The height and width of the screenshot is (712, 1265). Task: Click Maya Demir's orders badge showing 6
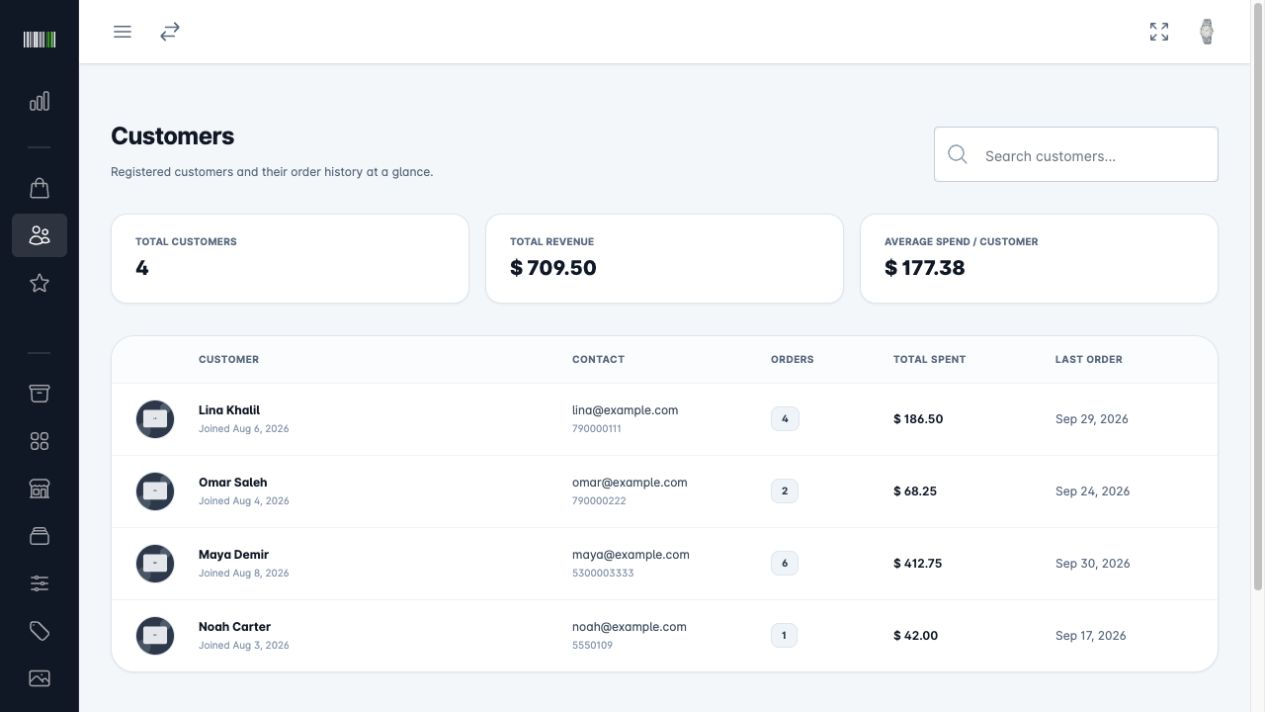[x=785, y=563]
